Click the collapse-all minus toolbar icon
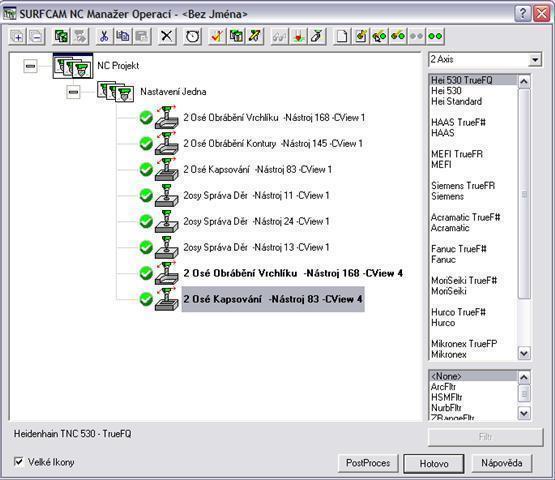This screenshot has height=480, width=555. pos(36,36)
